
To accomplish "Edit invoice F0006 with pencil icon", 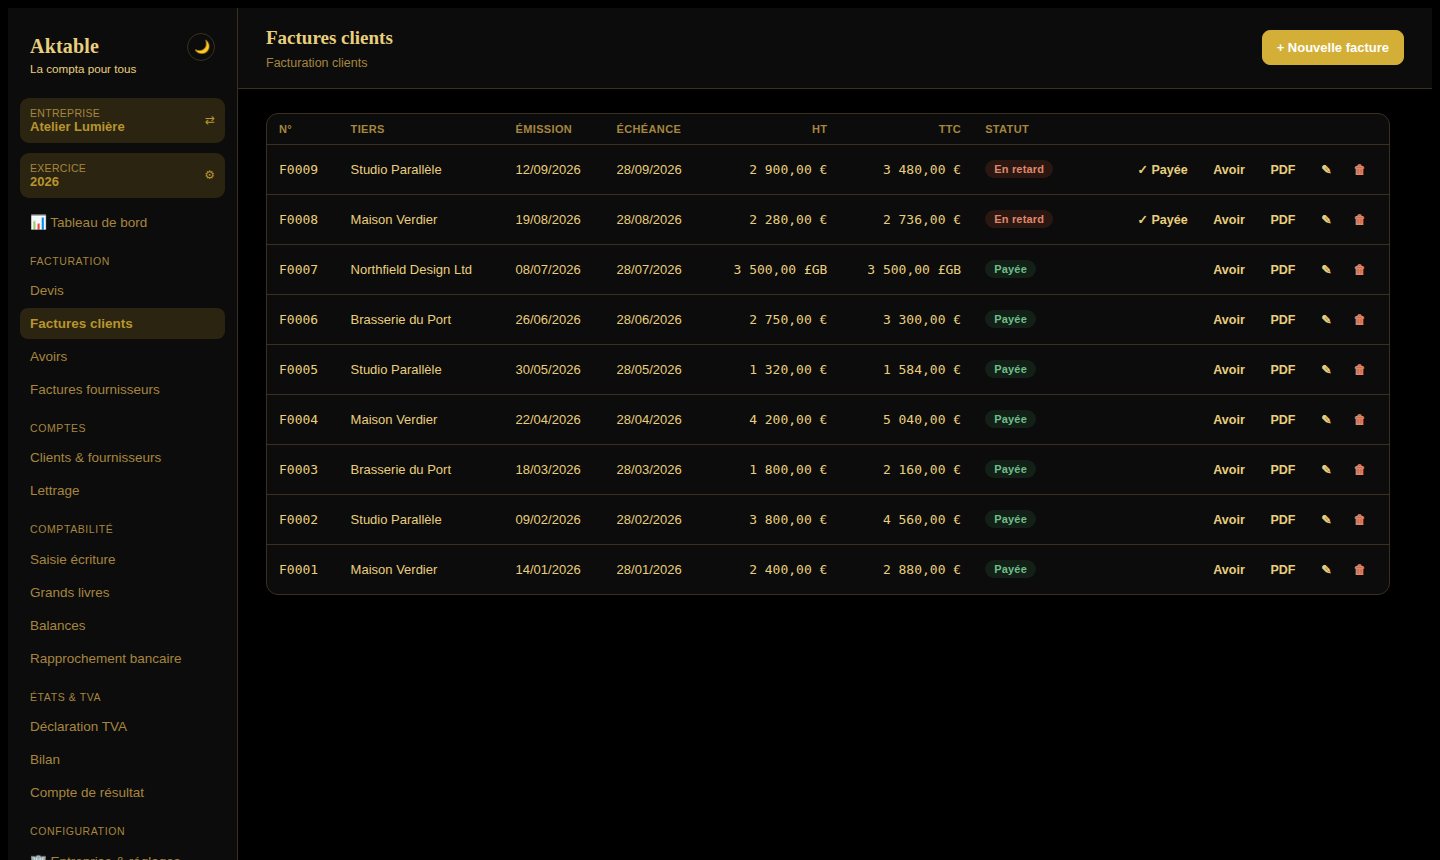I will [1326, 320].
